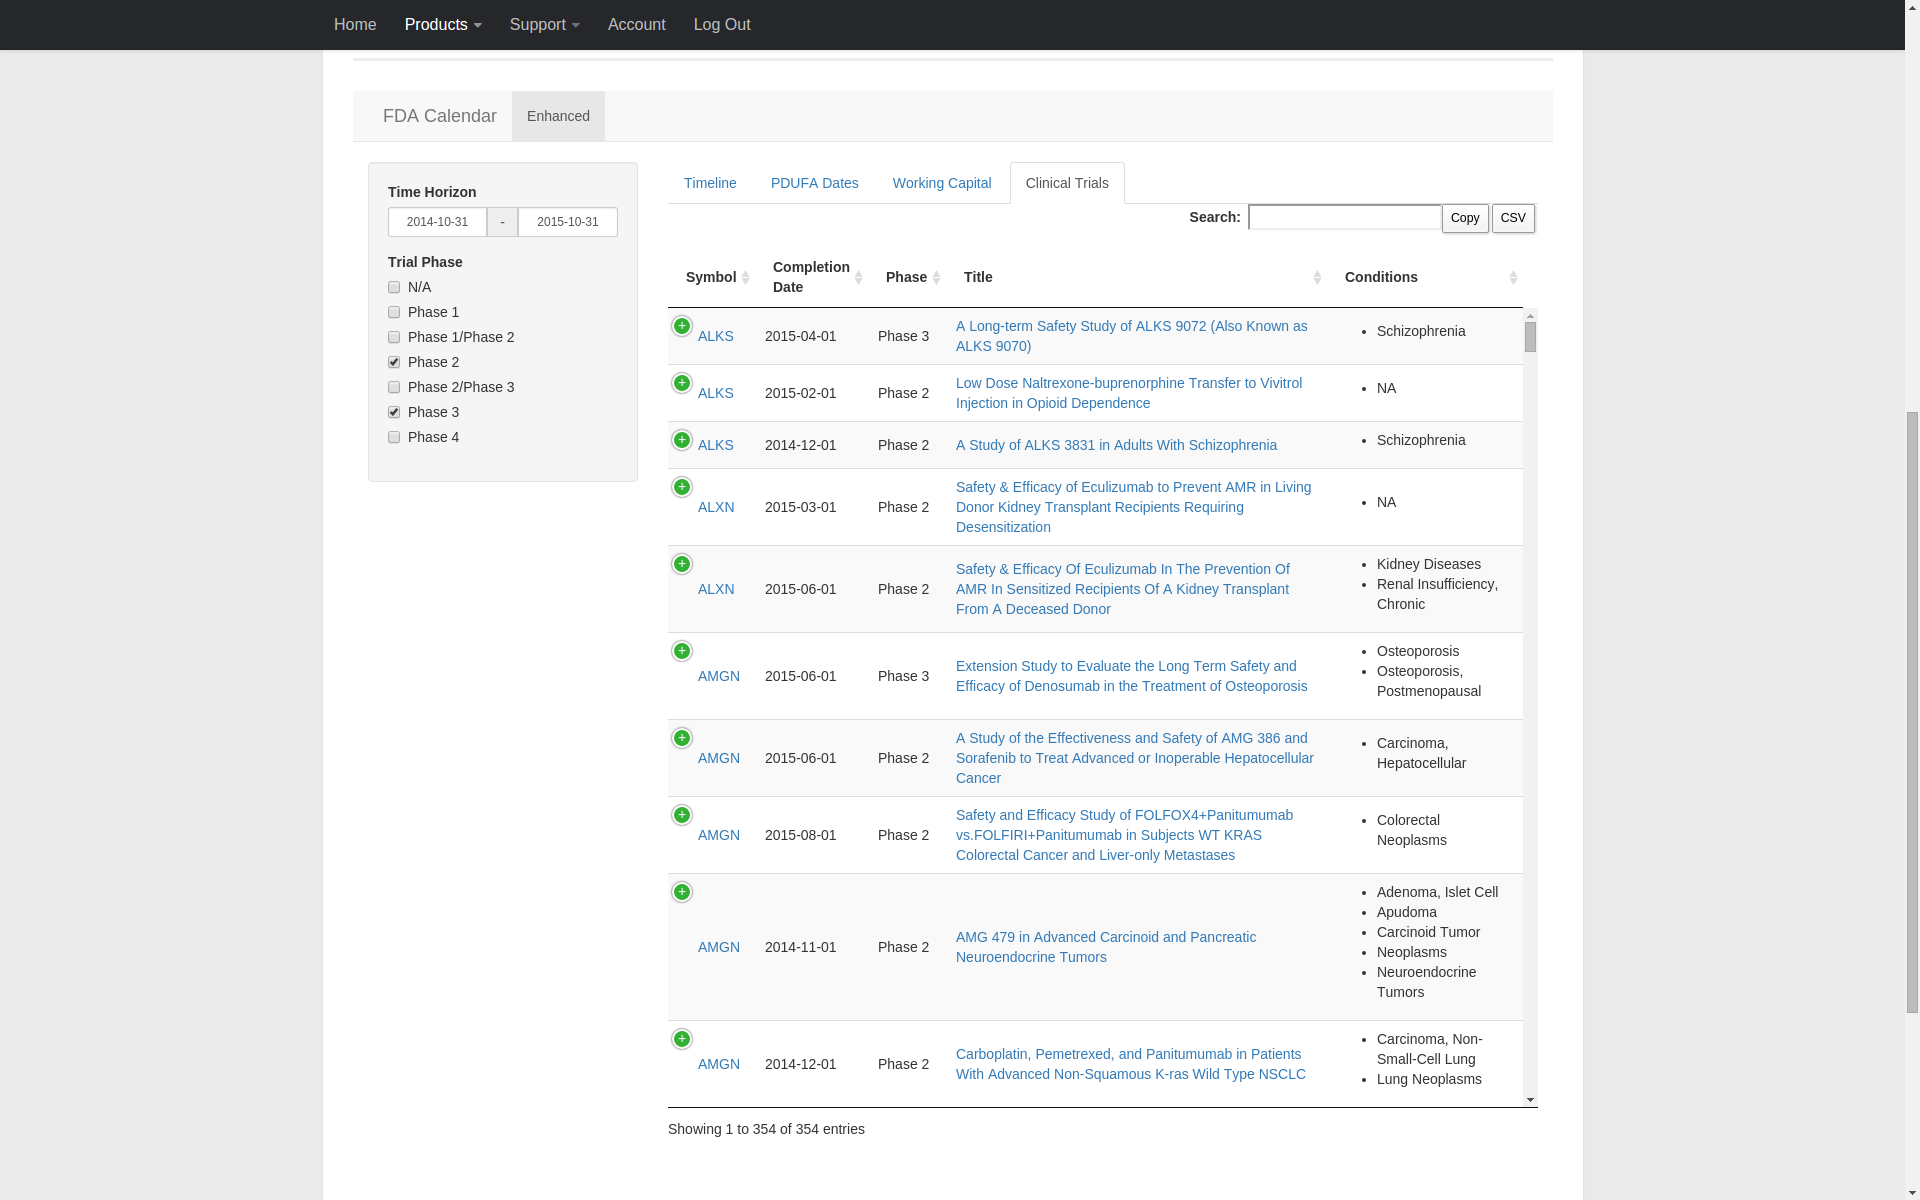Expand the AMGN Denosumab Osteoporosis row
This screenshot has height=1200, width=1920.
pyautogui.click(x=682, y=651)
